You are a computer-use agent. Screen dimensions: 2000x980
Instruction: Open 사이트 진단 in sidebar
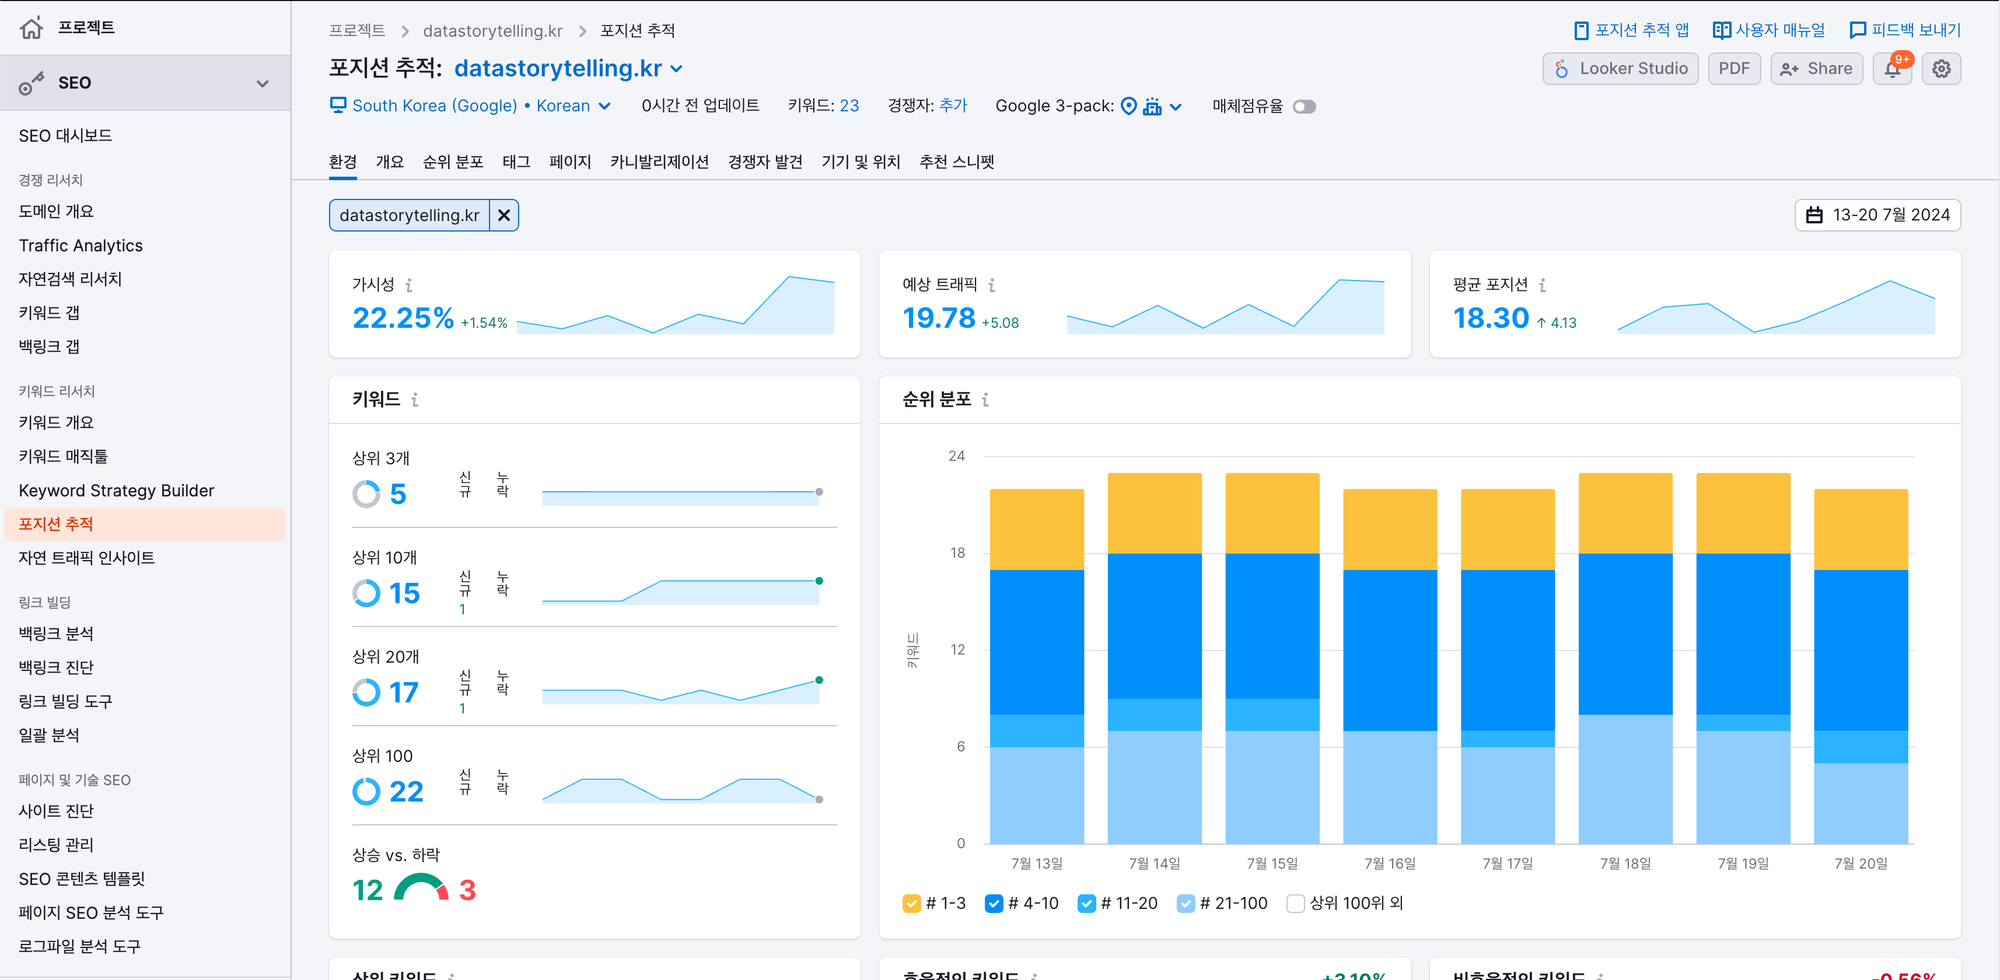[56, 811]
